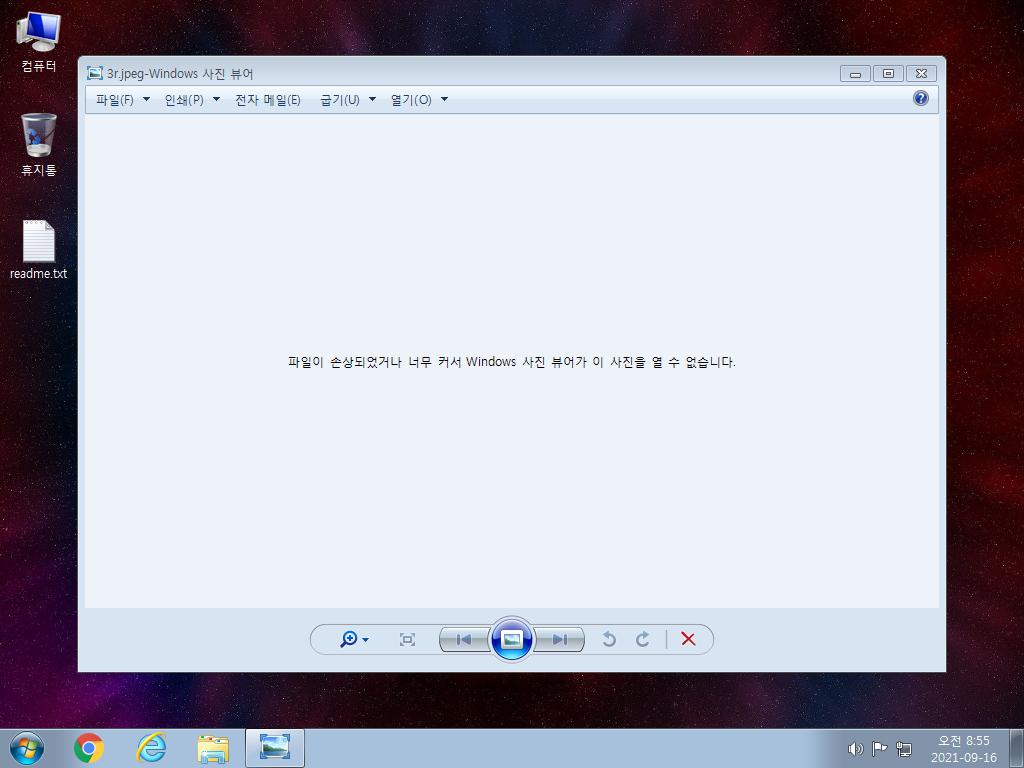The height and width of the screenshot is (768, 1024).
Task: Click the Show desktop strip
Action: (x=1016, y=748)
